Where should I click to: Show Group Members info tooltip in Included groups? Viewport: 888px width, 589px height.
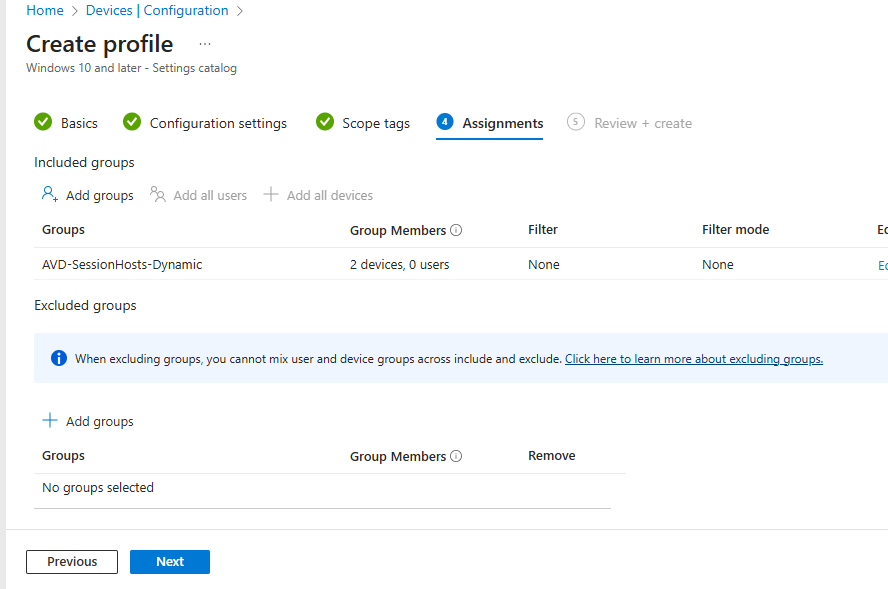click(x=456, y=230)
